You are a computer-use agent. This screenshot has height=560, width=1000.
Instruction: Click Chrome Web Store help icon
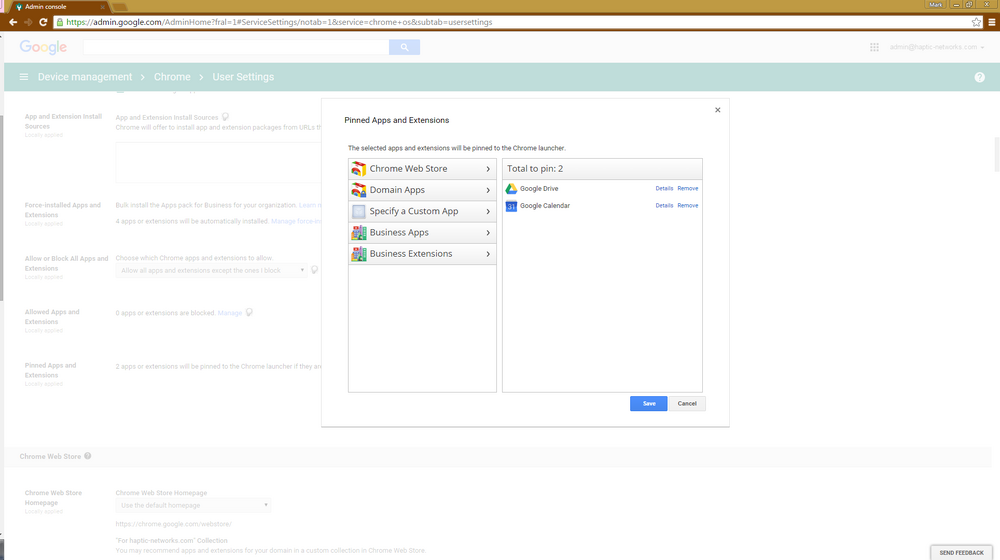pyautogui.click(x=87, y=456)
